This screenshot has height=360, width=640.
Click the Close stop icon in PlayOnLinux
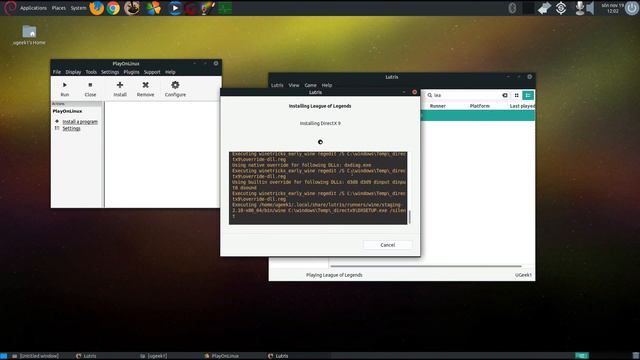(x=90, y=85)
